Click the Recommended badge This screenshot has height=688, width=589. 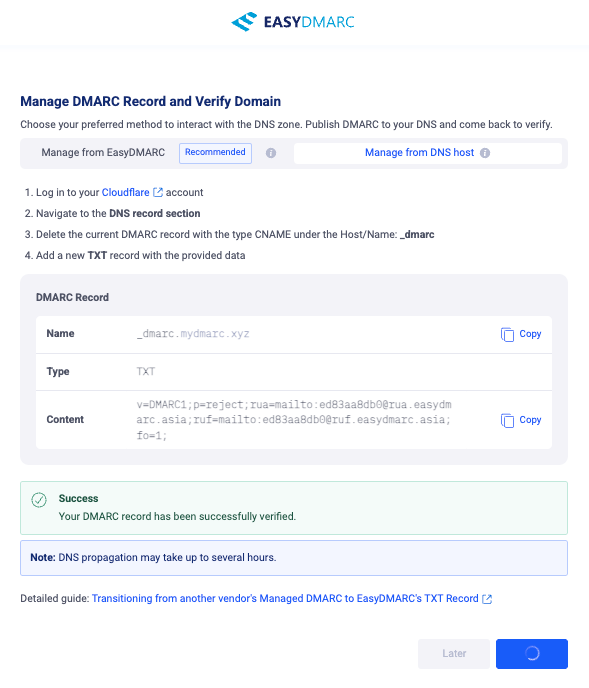215,153
